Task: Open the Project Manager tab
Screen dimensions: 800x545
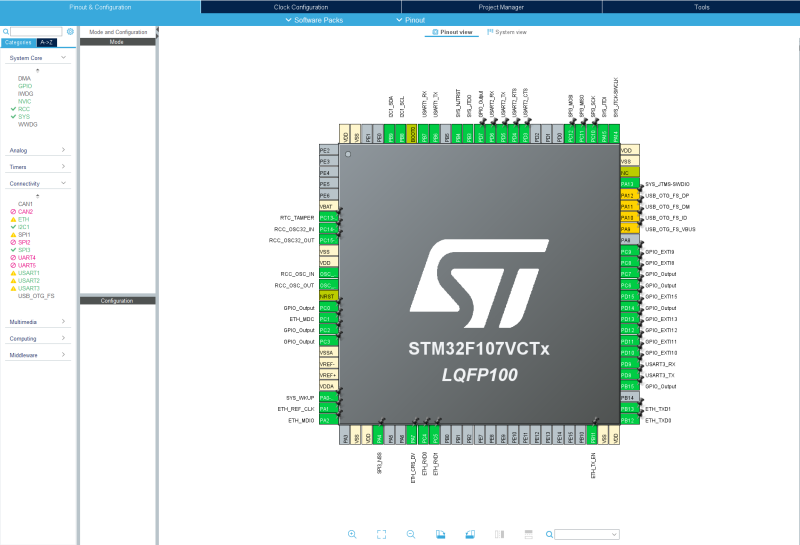Action: 501,7
